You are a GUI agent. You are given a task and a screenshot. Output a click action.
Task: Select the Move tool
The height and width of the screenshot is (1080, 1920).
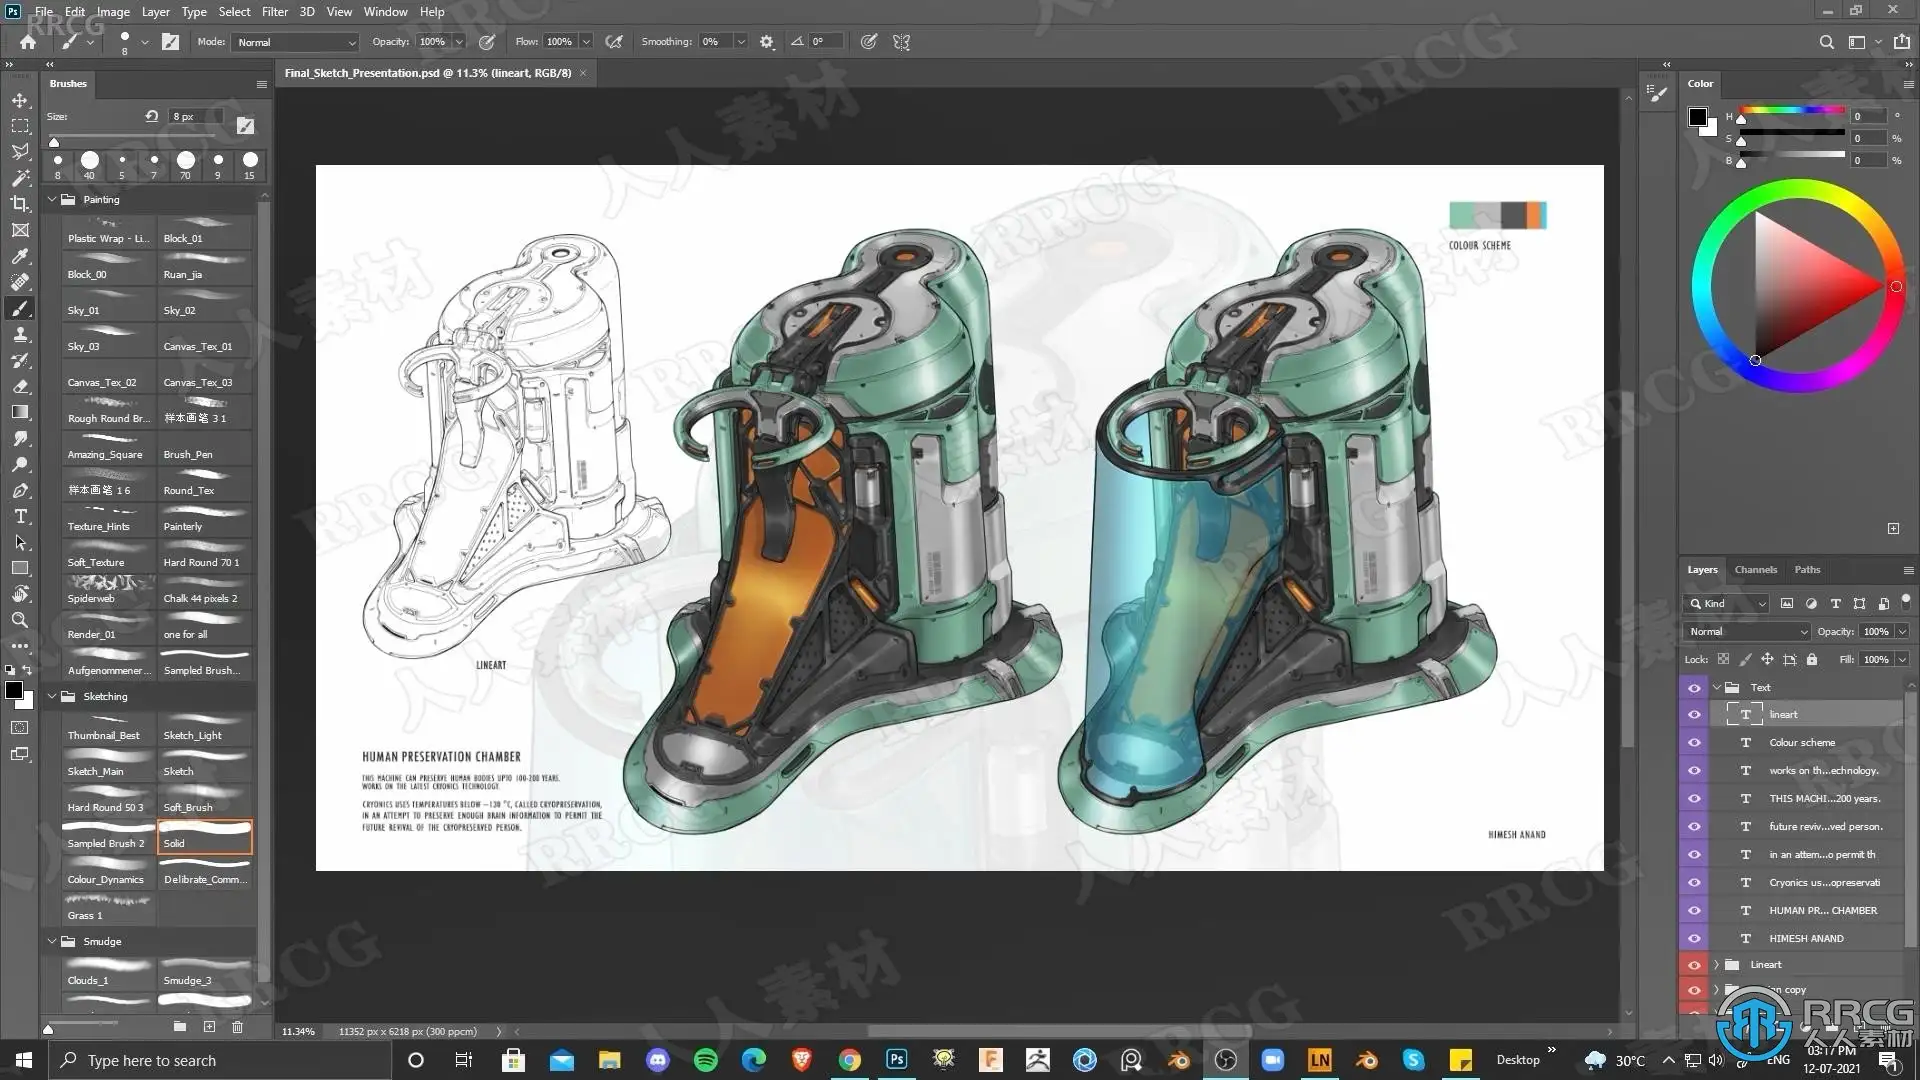click(x=20, y=100)
